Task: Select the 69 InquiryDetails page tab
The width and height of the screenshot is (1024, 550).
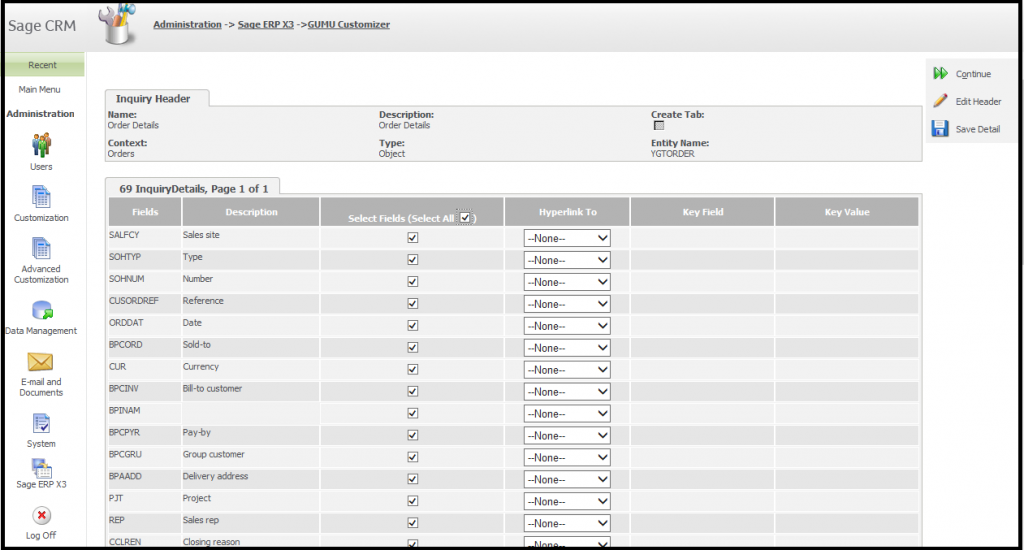Action: point(193,188)
